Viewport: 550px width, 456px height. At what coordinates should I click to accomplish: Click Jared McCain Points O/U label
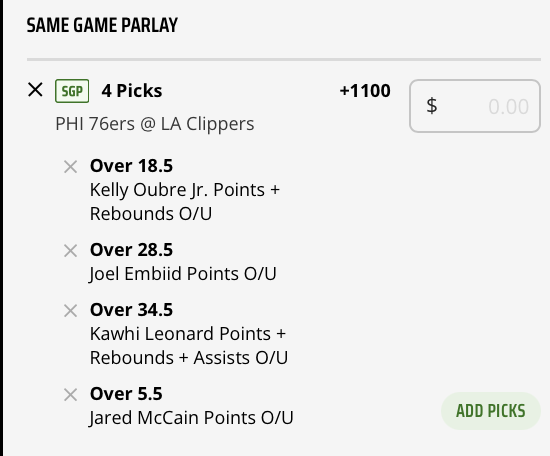191,418
